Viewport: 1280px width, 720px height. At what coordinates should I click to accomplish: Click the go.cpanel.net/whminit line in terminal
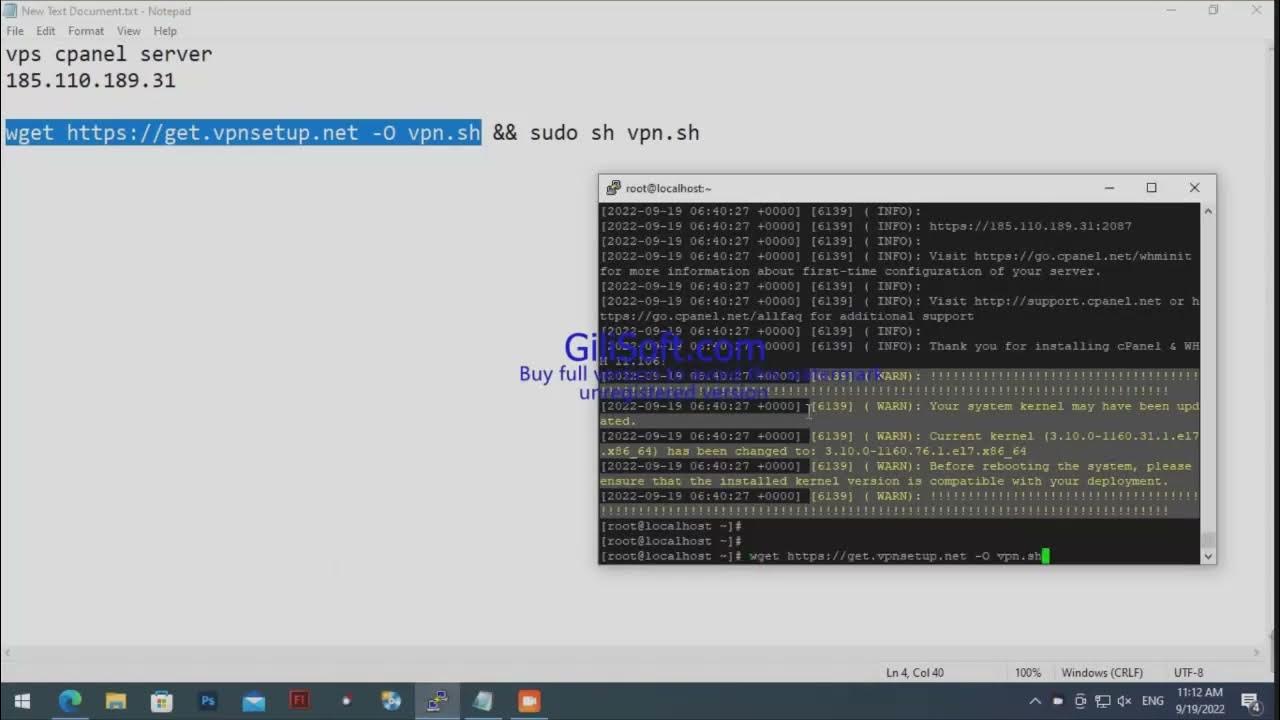pyautogui.click(x=896, y=264)
